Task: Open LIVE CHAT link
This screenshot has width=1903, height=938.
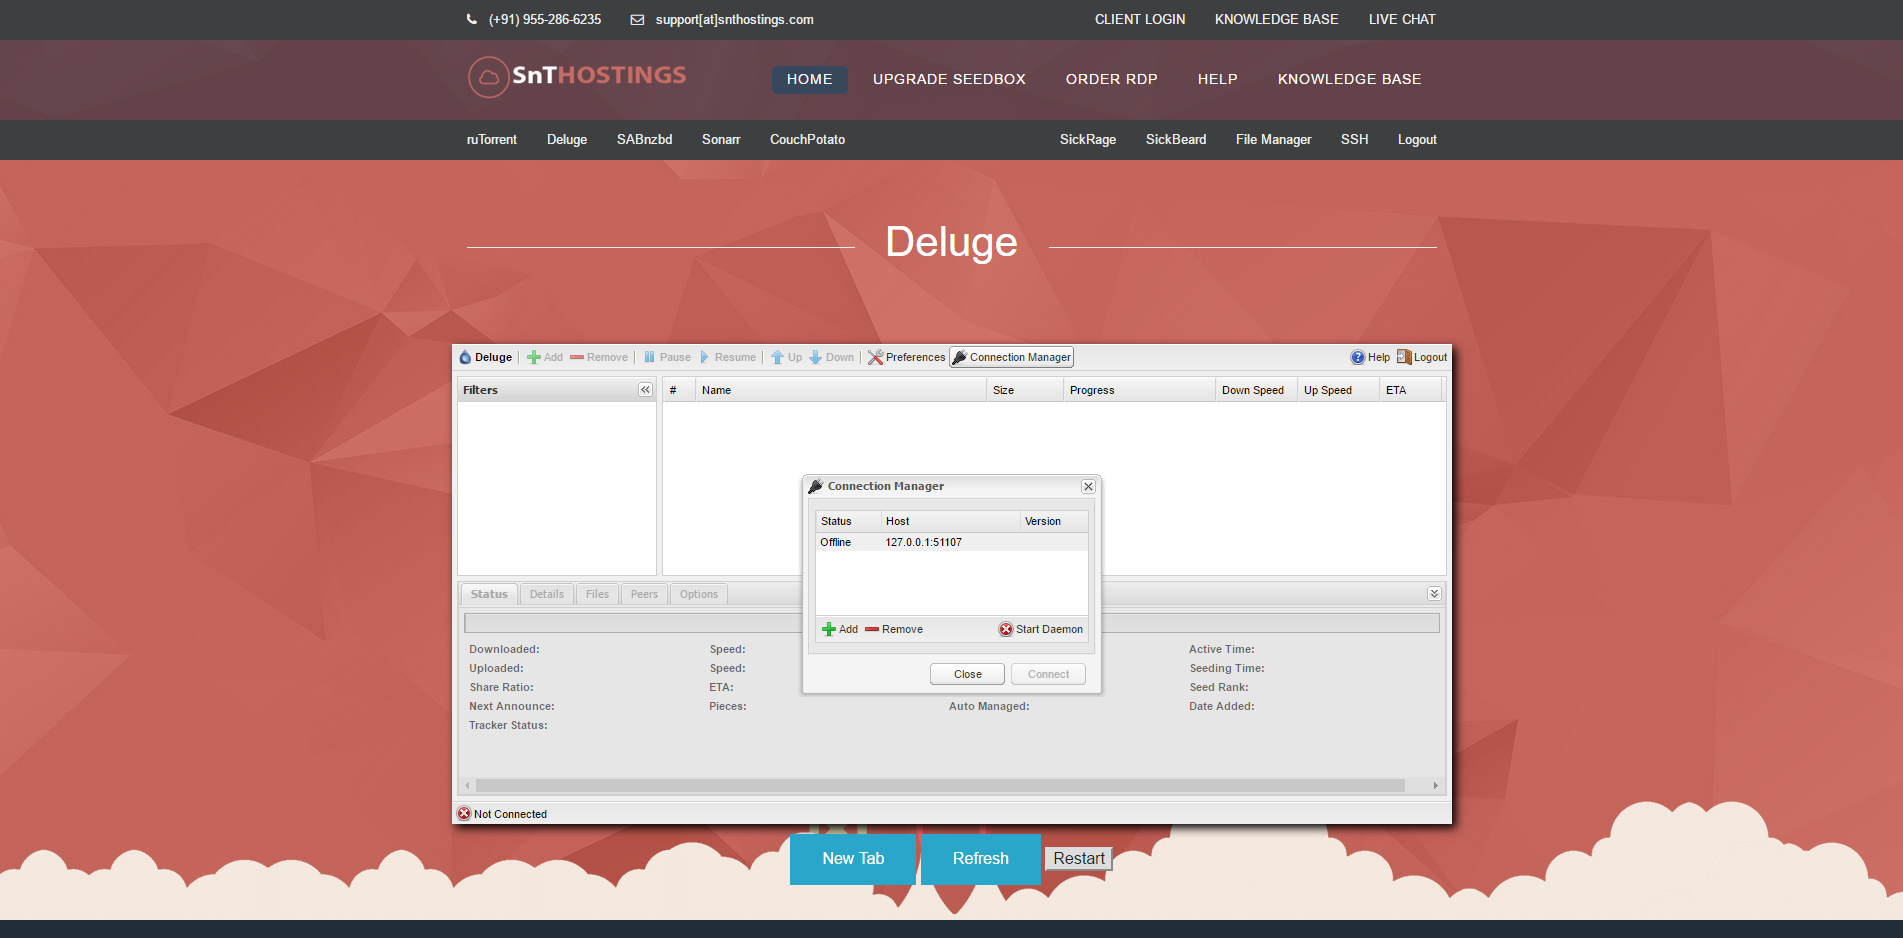Action: coord(1402,19)
